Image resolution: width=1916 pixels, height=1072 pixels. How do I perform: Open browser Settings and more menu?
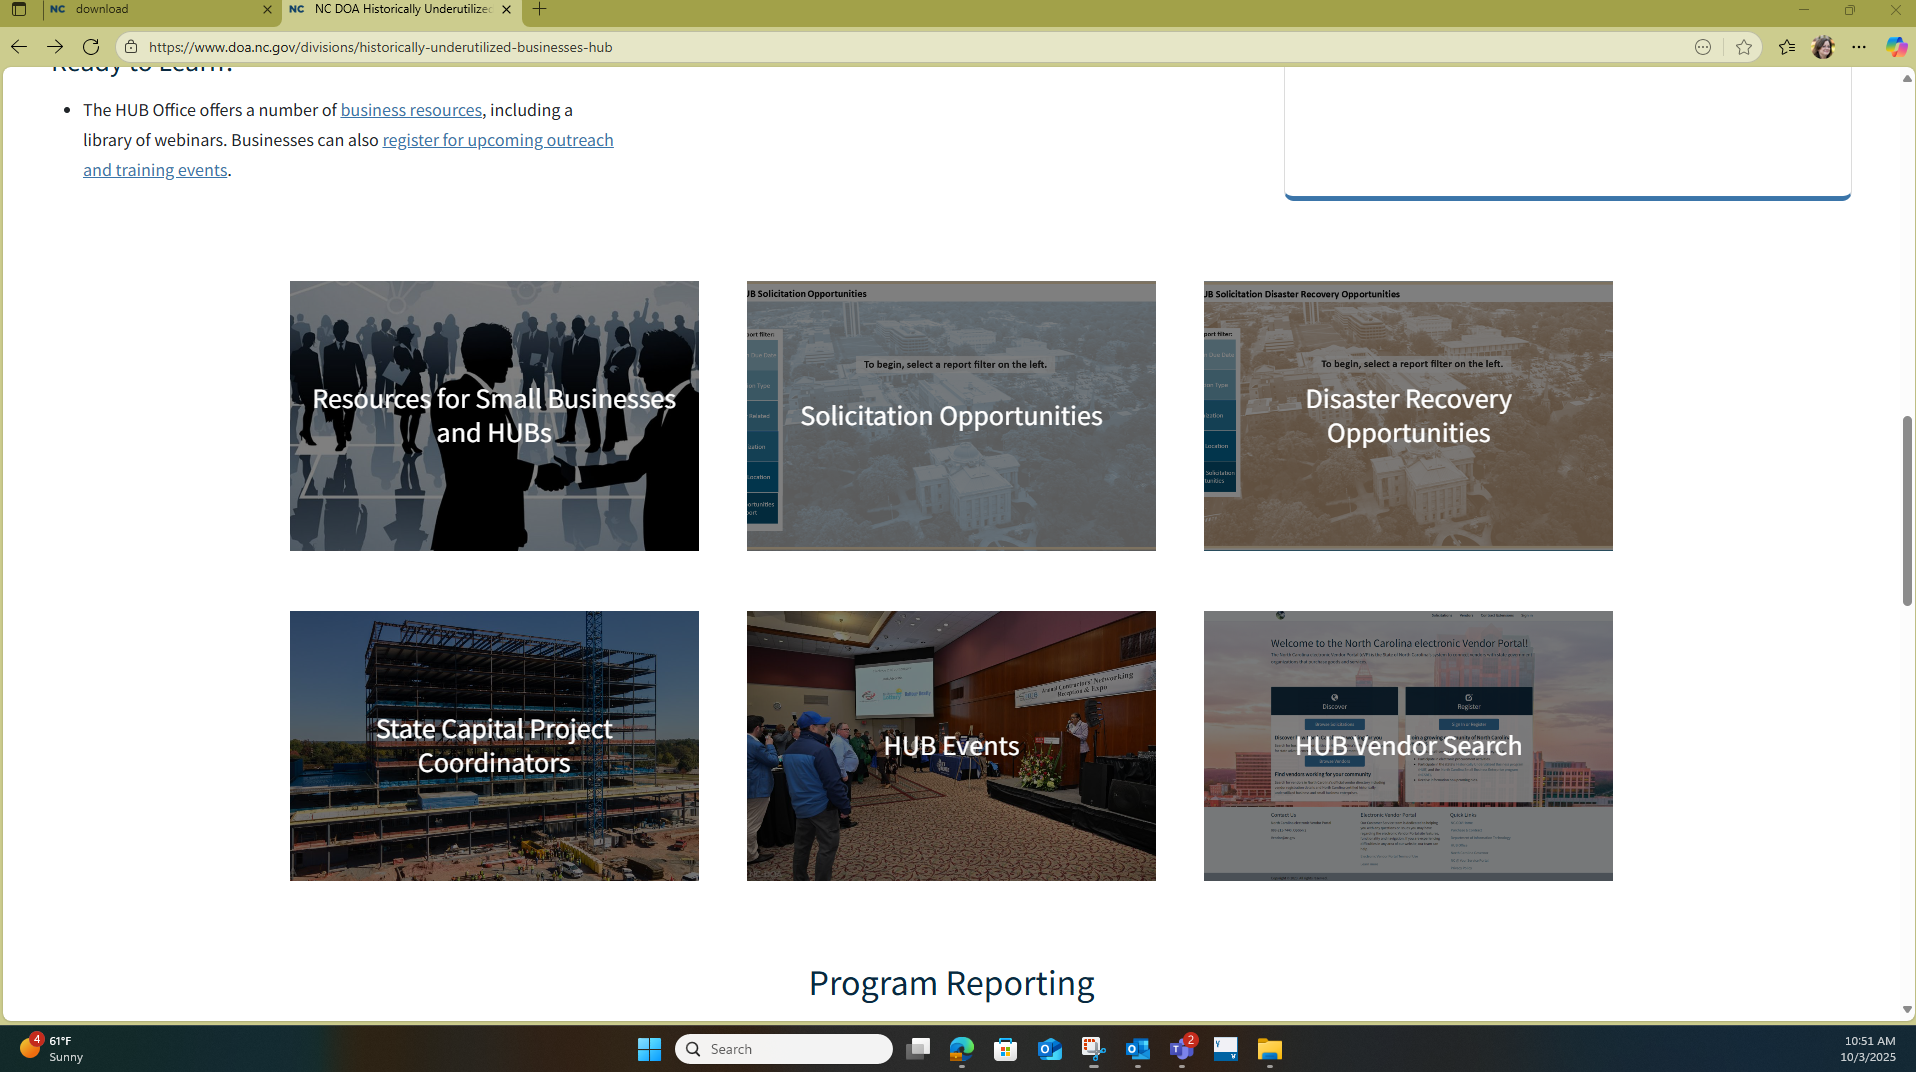[x=1859, y=47]
